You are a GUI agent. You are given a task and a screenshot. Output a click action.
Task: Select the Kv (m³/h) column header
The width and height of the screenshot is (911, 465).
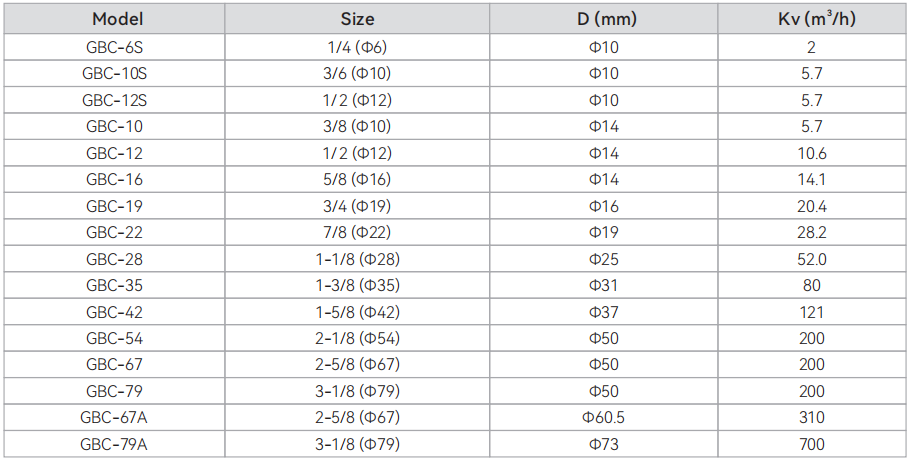811,19
